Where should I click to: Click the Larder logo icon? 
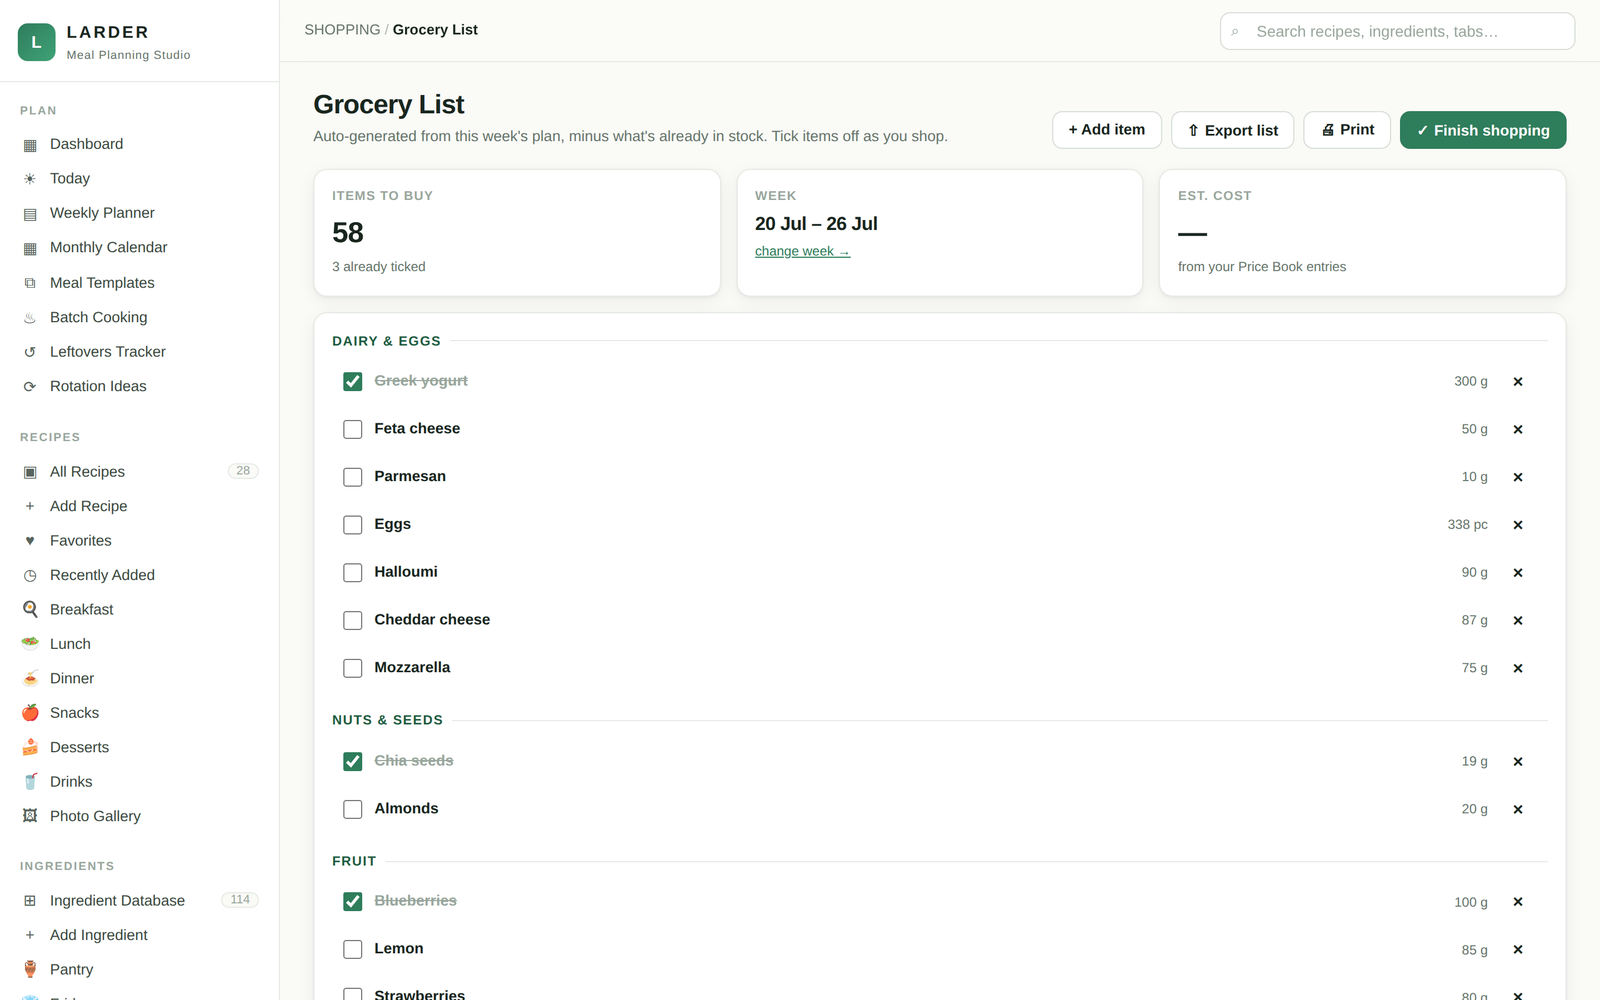tap(37, 42)
